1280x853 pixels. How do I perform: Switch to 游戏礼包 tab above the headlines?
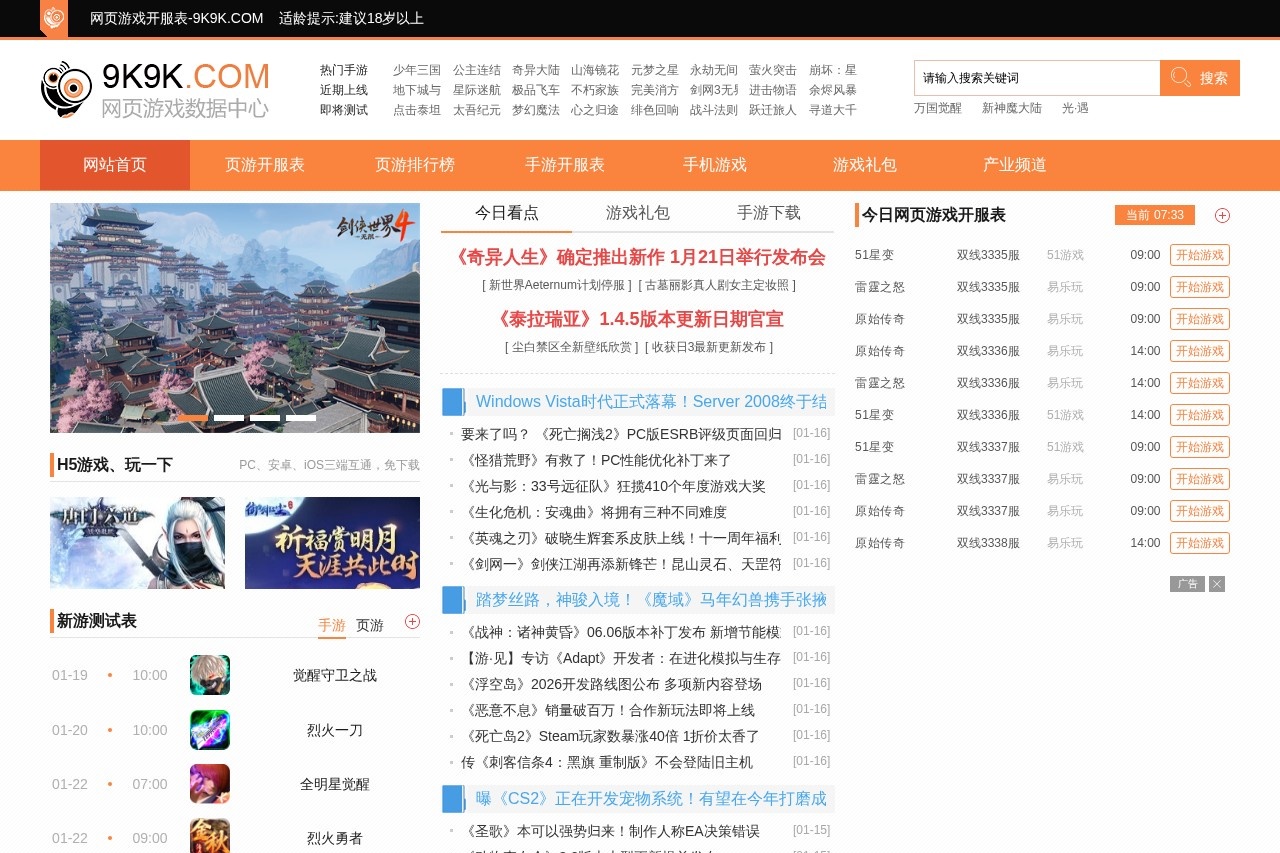pyautogui.click(x=638, y=213)
